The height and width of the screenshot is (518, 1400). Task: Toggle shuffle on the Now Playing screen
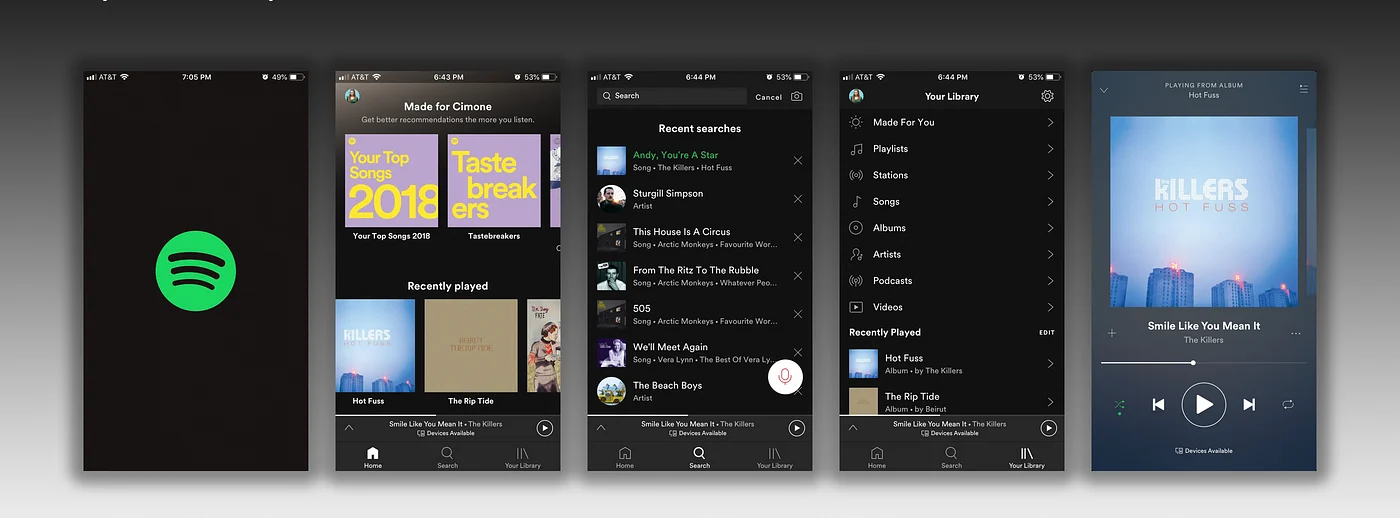(1119, 404)
